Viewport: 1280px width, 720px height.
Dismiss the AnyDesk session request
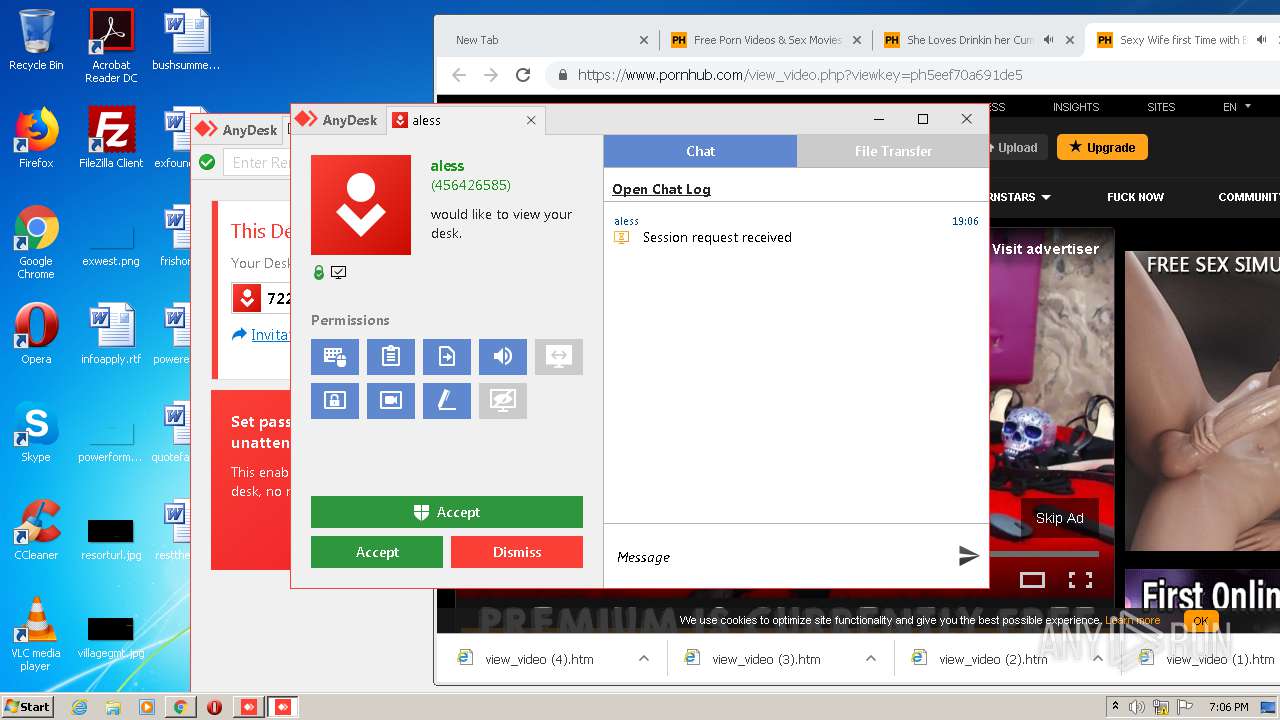(x=517, y=552)
